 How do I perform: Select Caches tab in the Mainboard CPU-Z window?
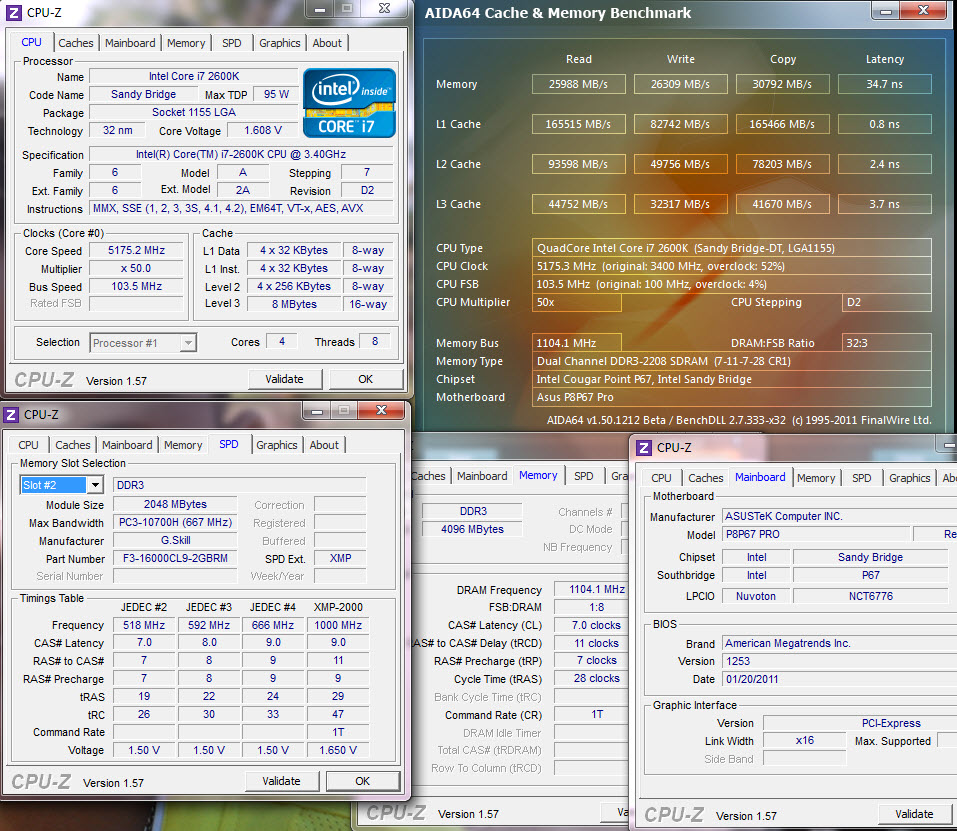tap(706, 478)
